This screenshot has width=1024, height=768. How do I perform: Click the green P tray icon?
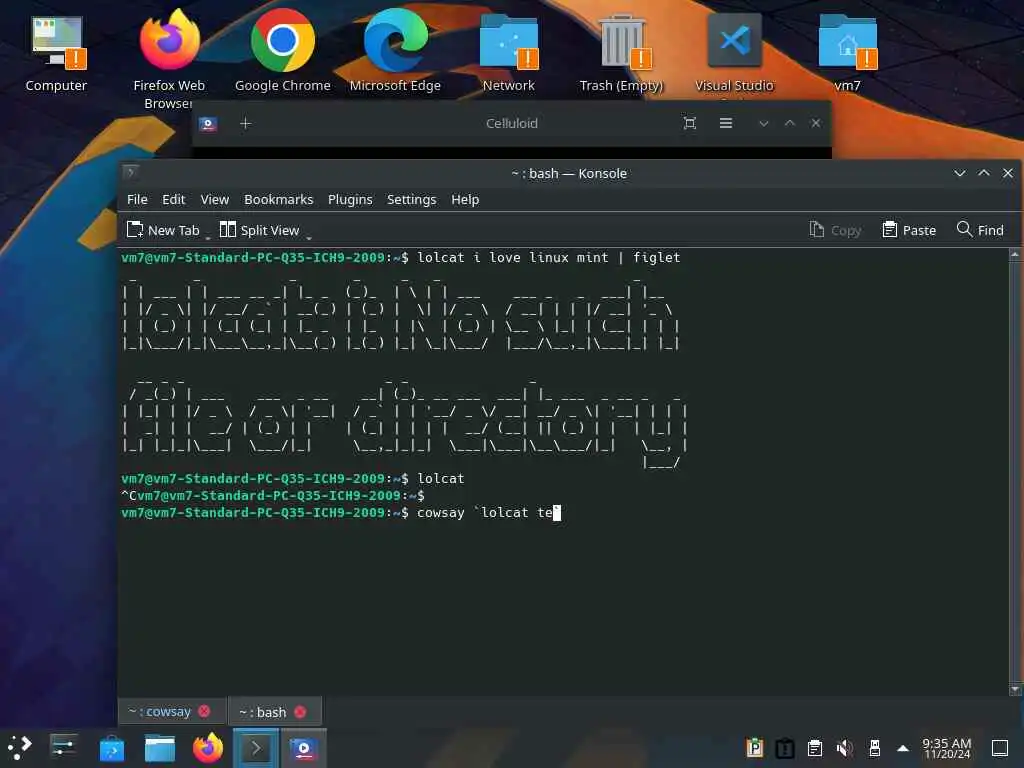click(x=755, y=748)
